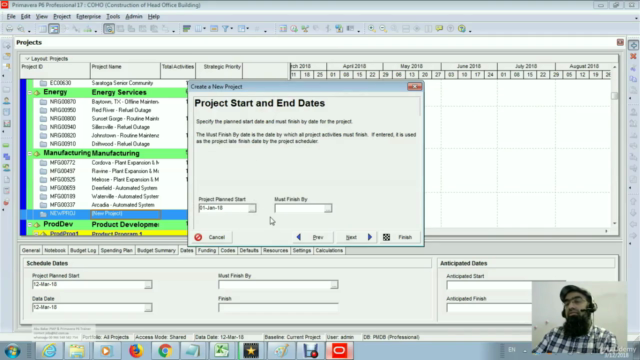The width and height of the screenshot is (640, 360).
Task: Switch to the General tab
Action: (x=31, y=250)
